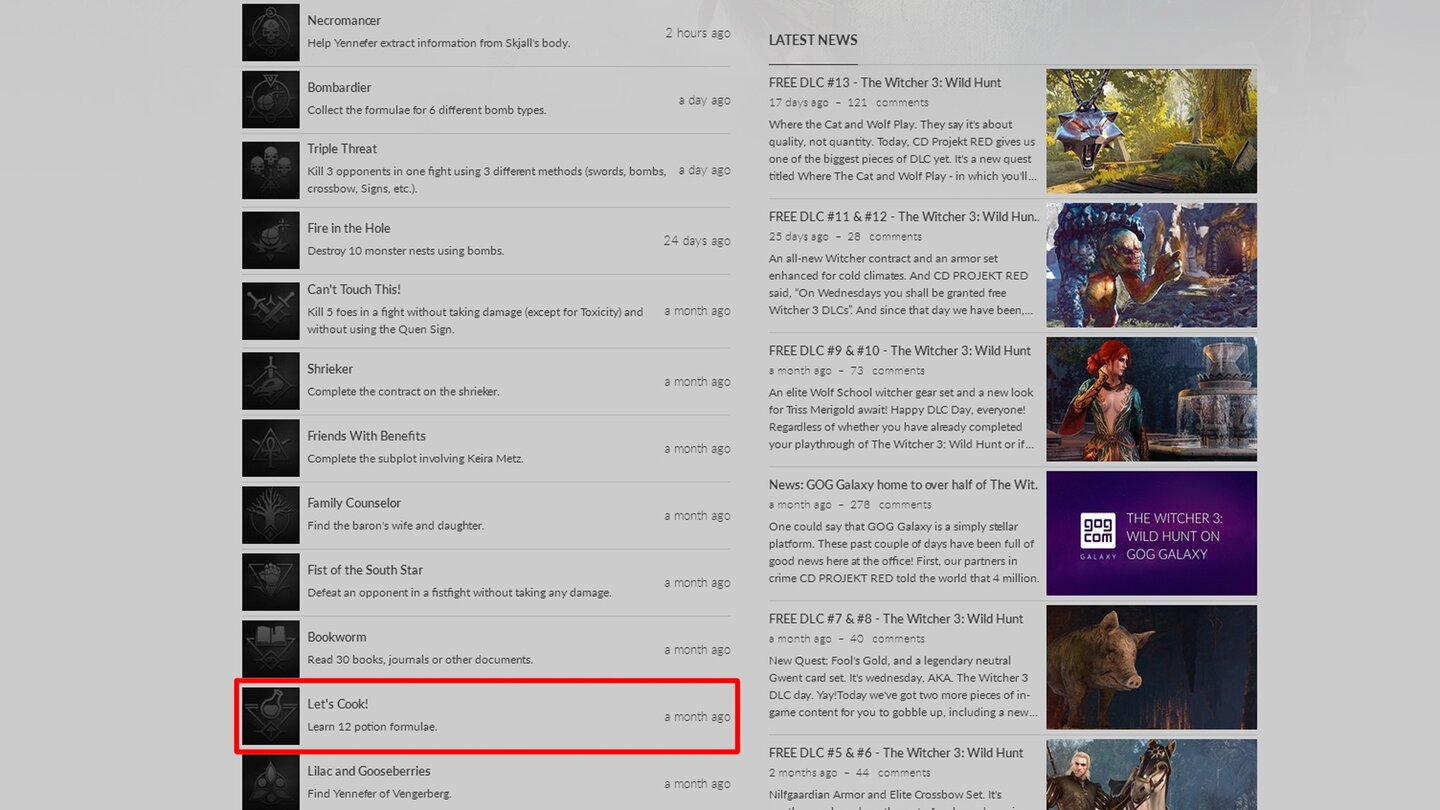Click the Lilac and Gooseberries icon
Image resolution: width=1440 pixels, height=810 pixels.
pos(271,782)
